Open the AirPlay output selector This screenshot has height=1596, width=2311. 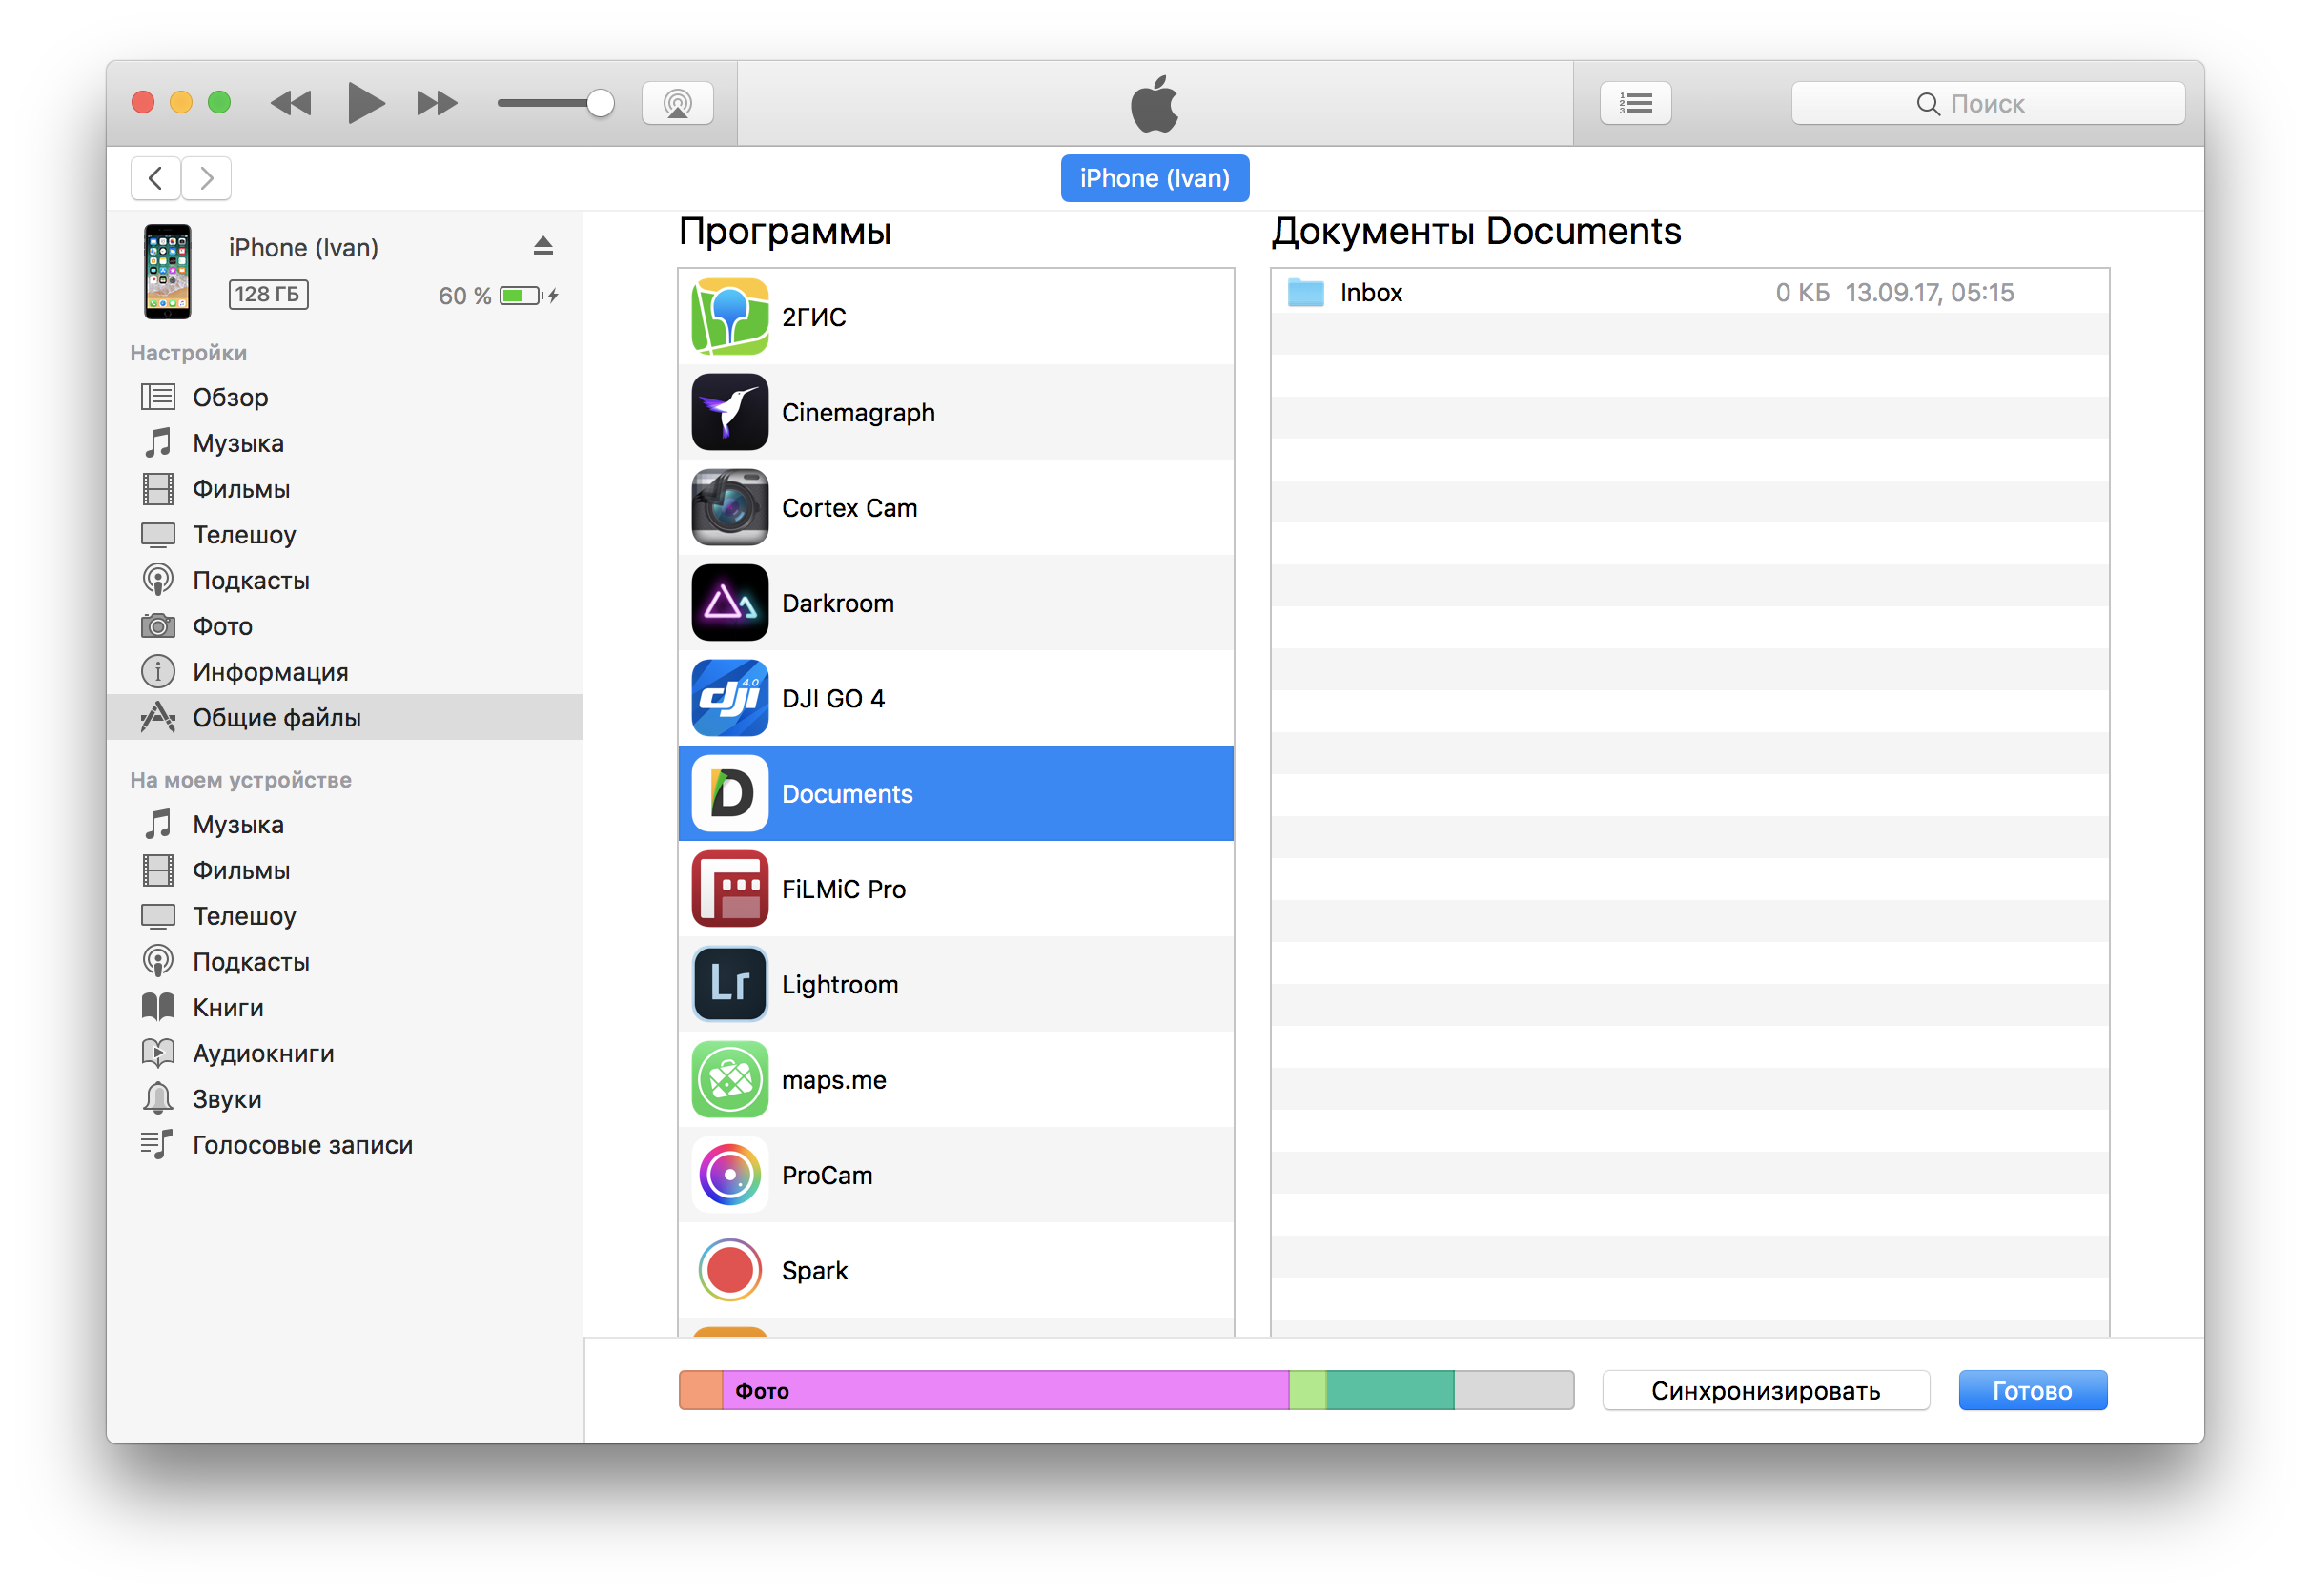tap(677, 103)
